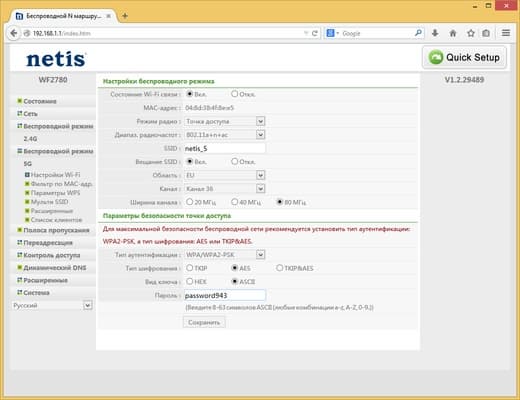This screenshot has height=400, width=520.
Task: Save settings with the Сохранить button
Action: [x=204, y=322]
